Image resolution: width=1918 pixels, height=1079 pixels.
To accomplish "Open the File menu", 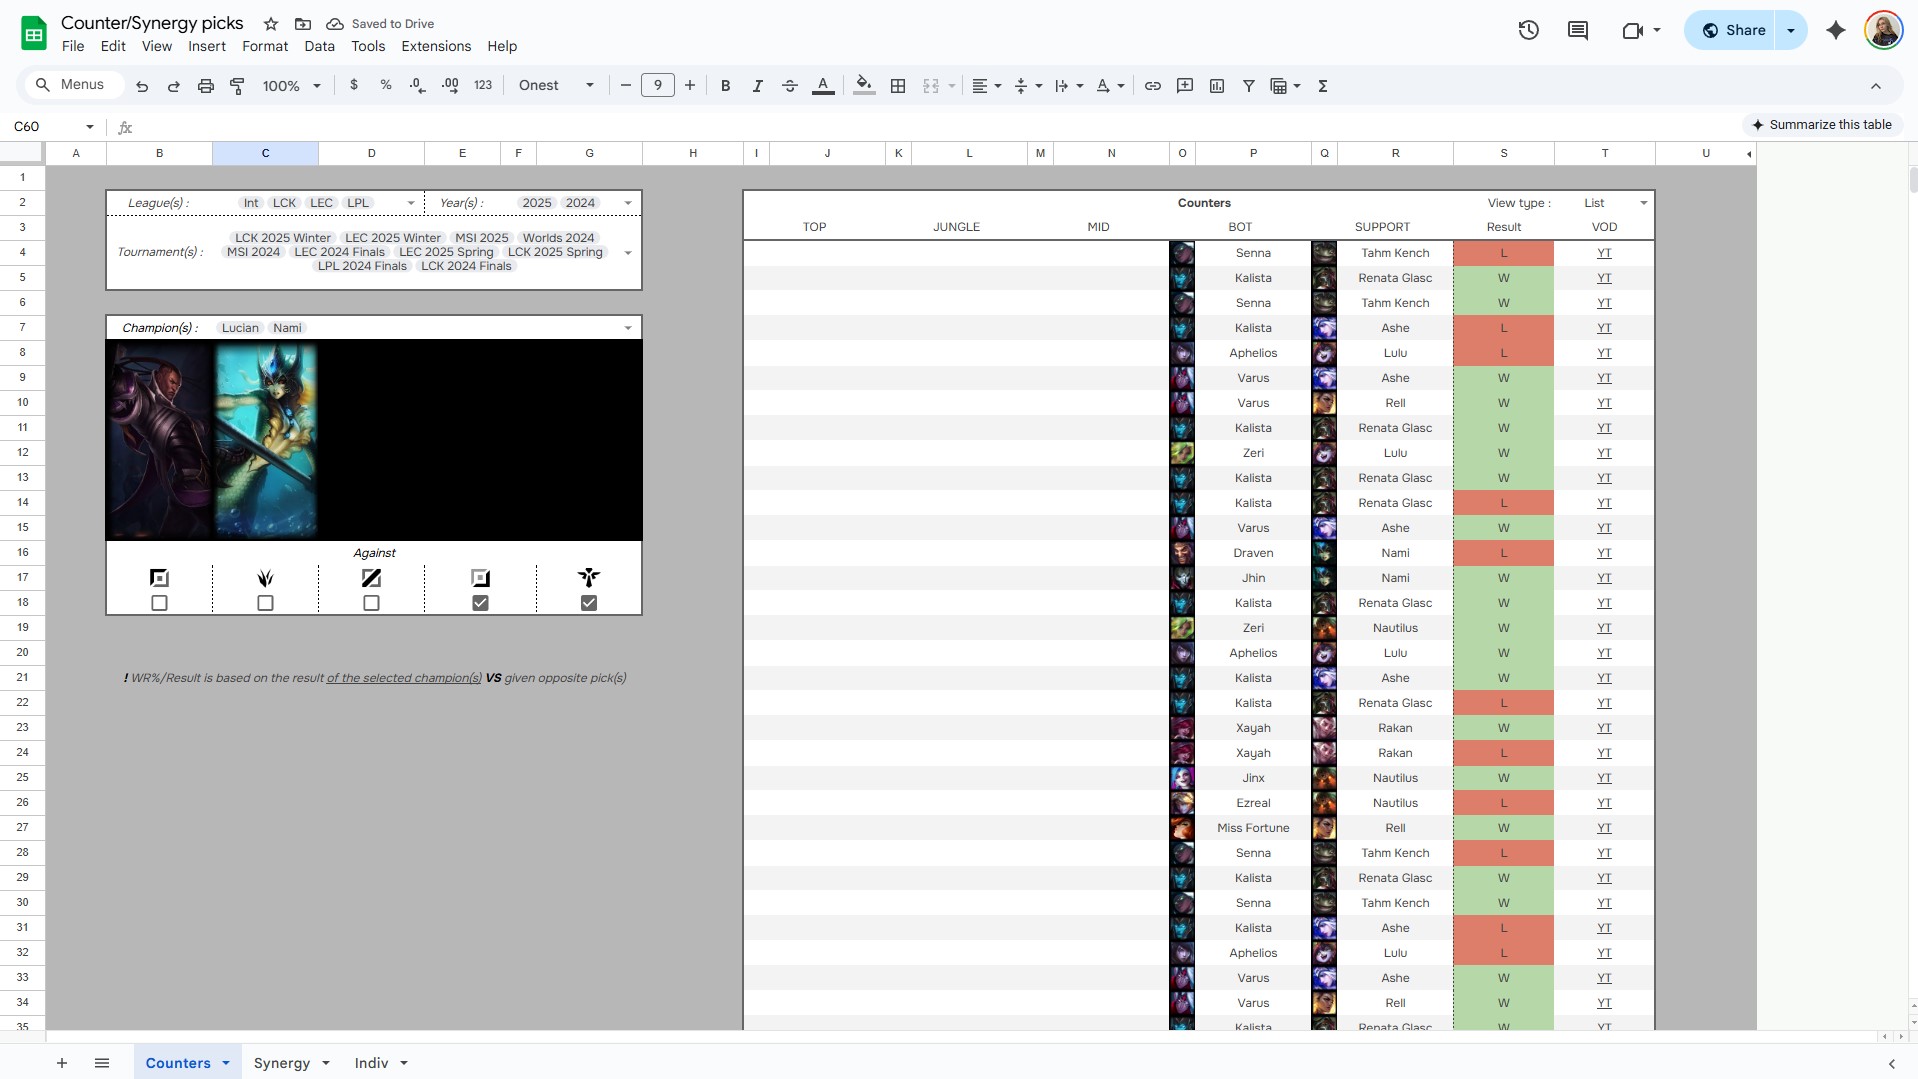I will click(73, 46).
